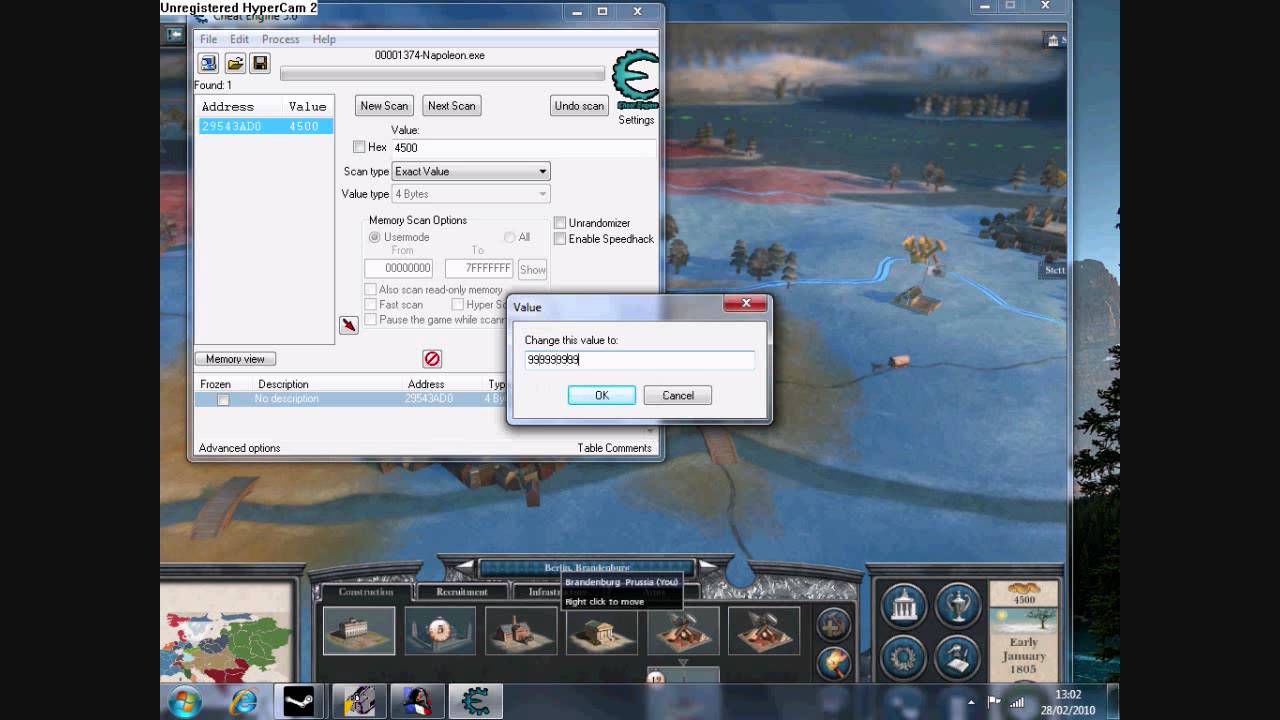The height and width of the screenshot is (720, 1280).
Task: Switch to Napoleon game taskbar icon
Action: tap(417, 702)
